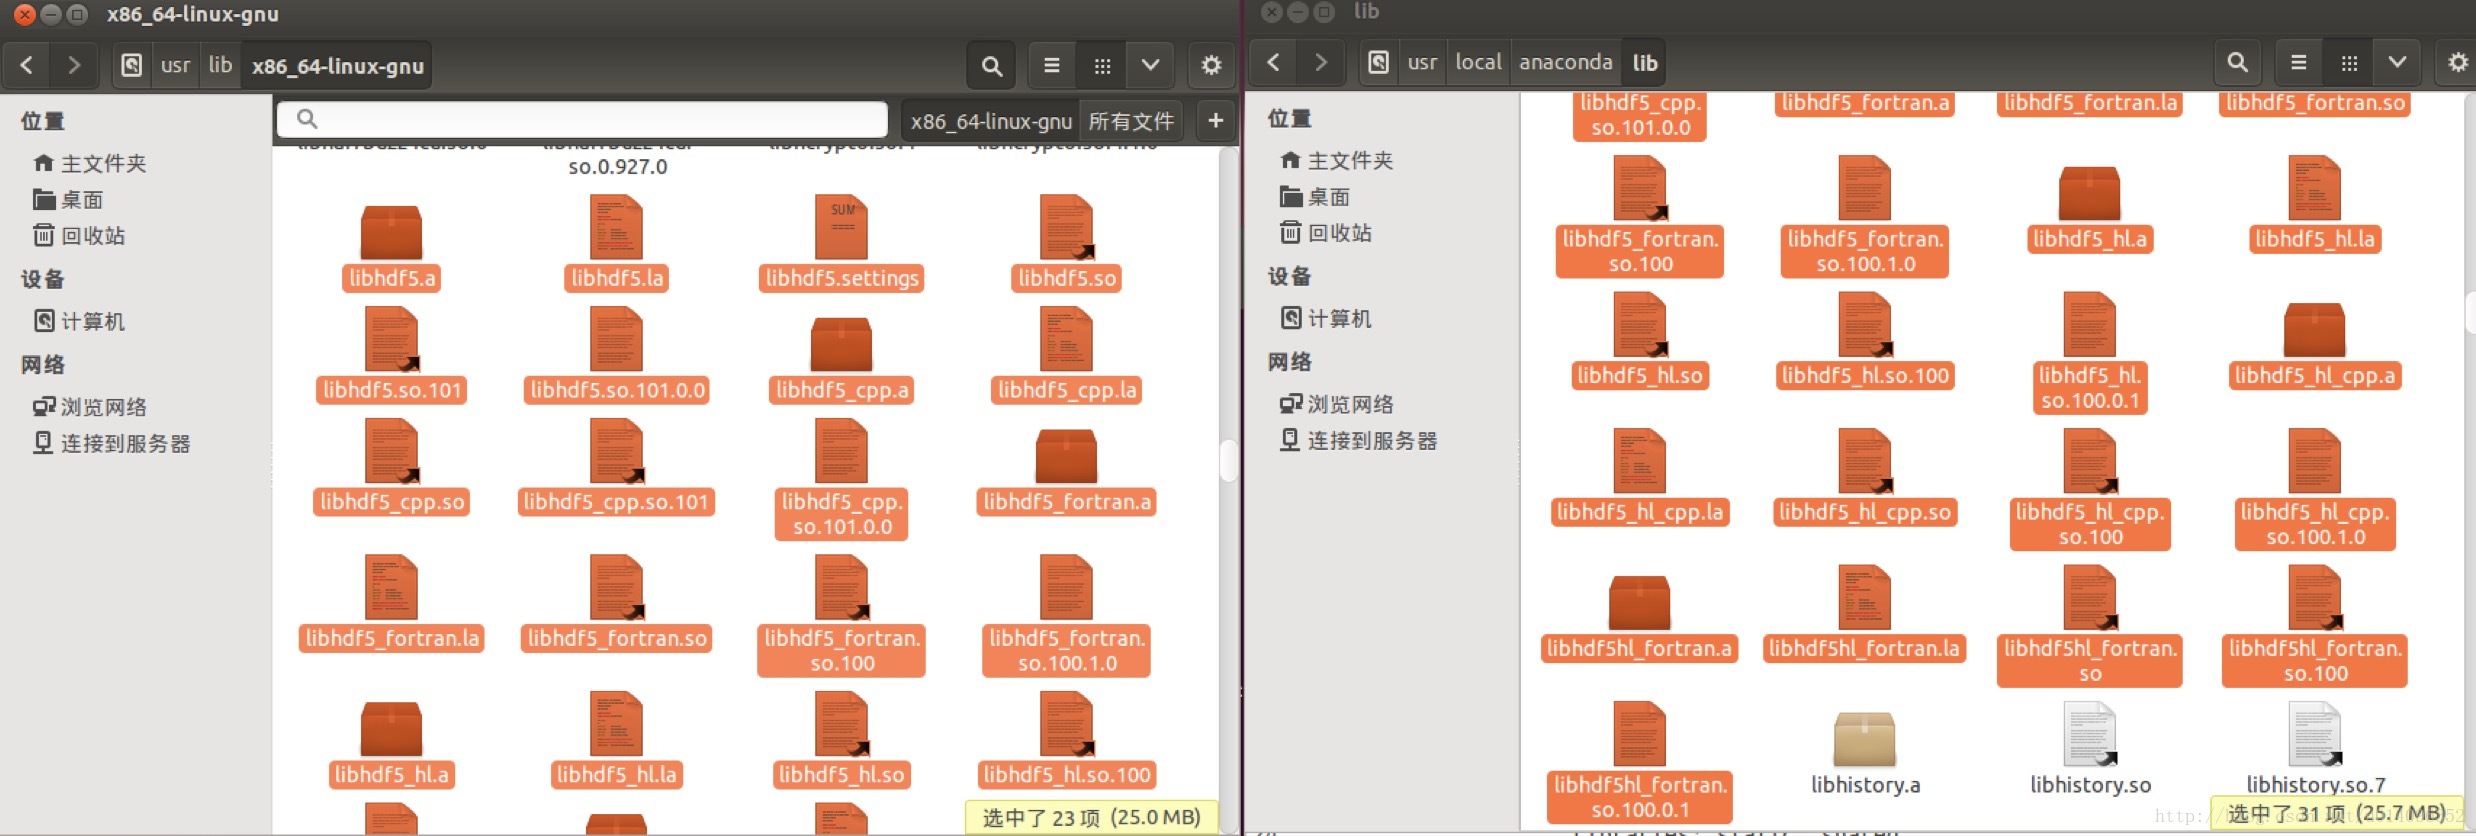The width and height of the screenshot is (2476, 836).
Task: Click 'lib' breadcrumb in x86_64-linux-gnu window
Action: [x=220, y=66]
